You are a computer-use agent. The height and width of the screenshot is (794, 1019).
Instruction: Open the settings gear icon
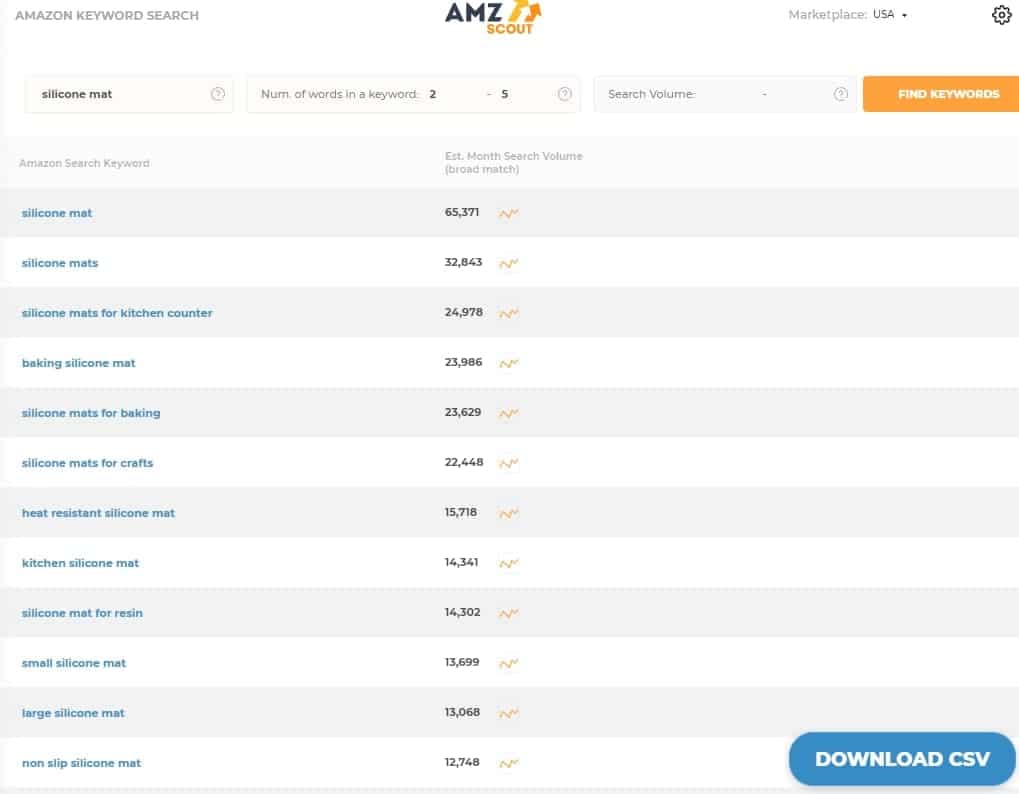coord(1001,14)
